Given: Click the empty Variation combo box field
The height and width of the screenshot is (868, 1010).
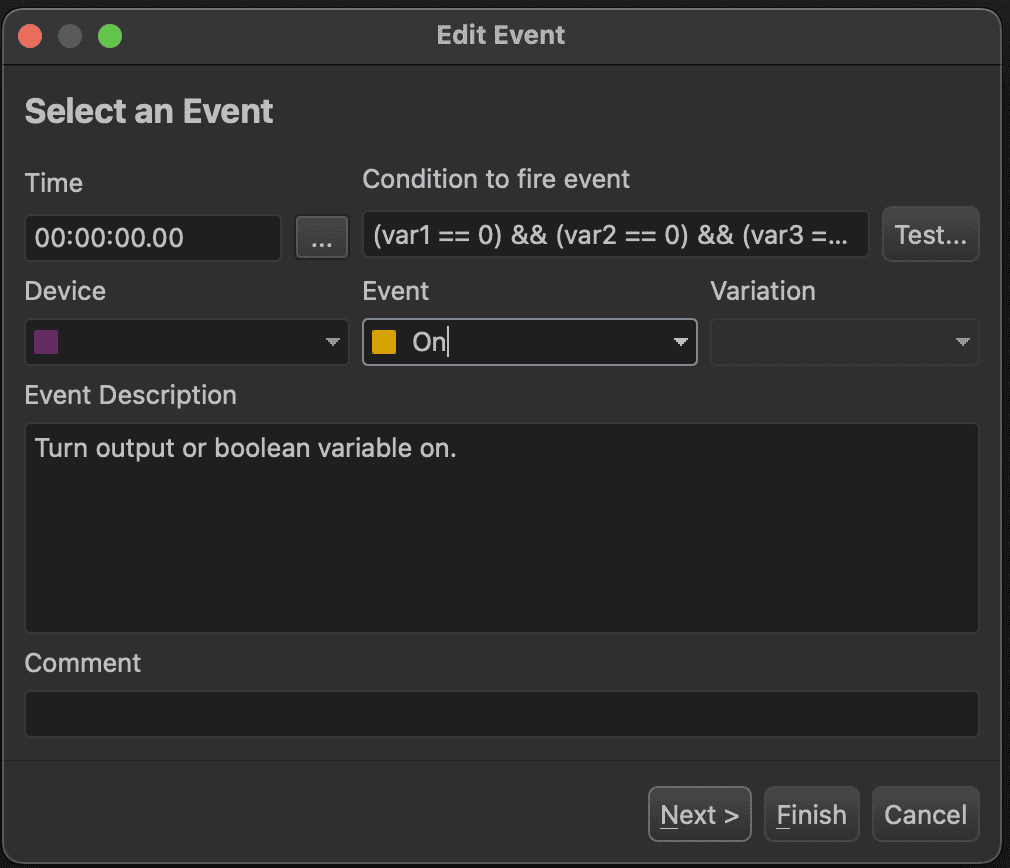Looking at the screenshot, I should pos(830,343).
